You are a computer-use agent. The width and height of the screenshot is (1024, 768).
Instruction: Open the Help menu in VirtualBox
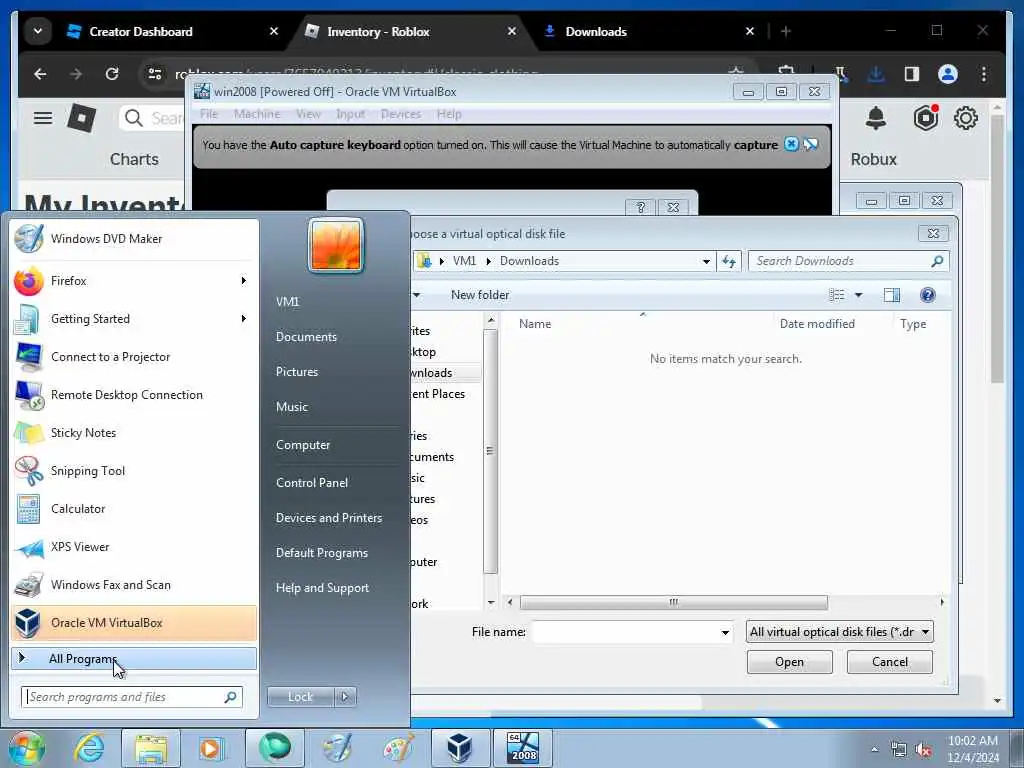pos(449,114)
